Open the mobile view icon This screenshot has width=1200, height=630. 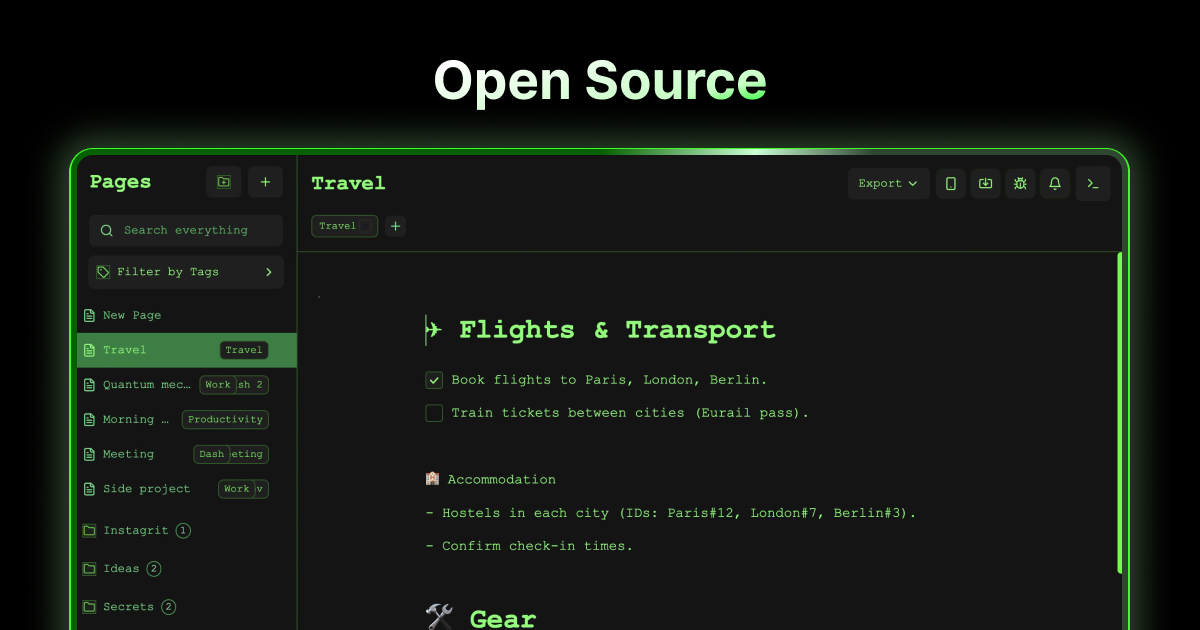pos(951,183)
